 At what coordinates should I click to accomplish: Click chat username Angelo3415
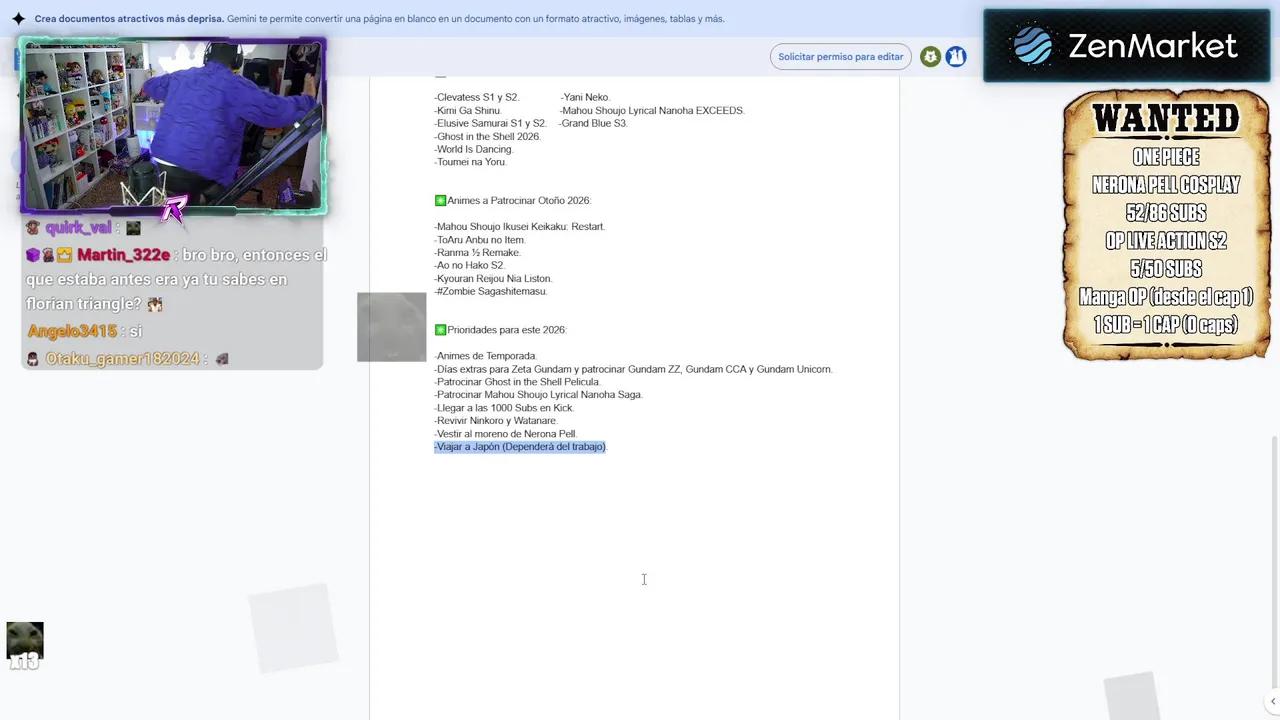point(72,331)
